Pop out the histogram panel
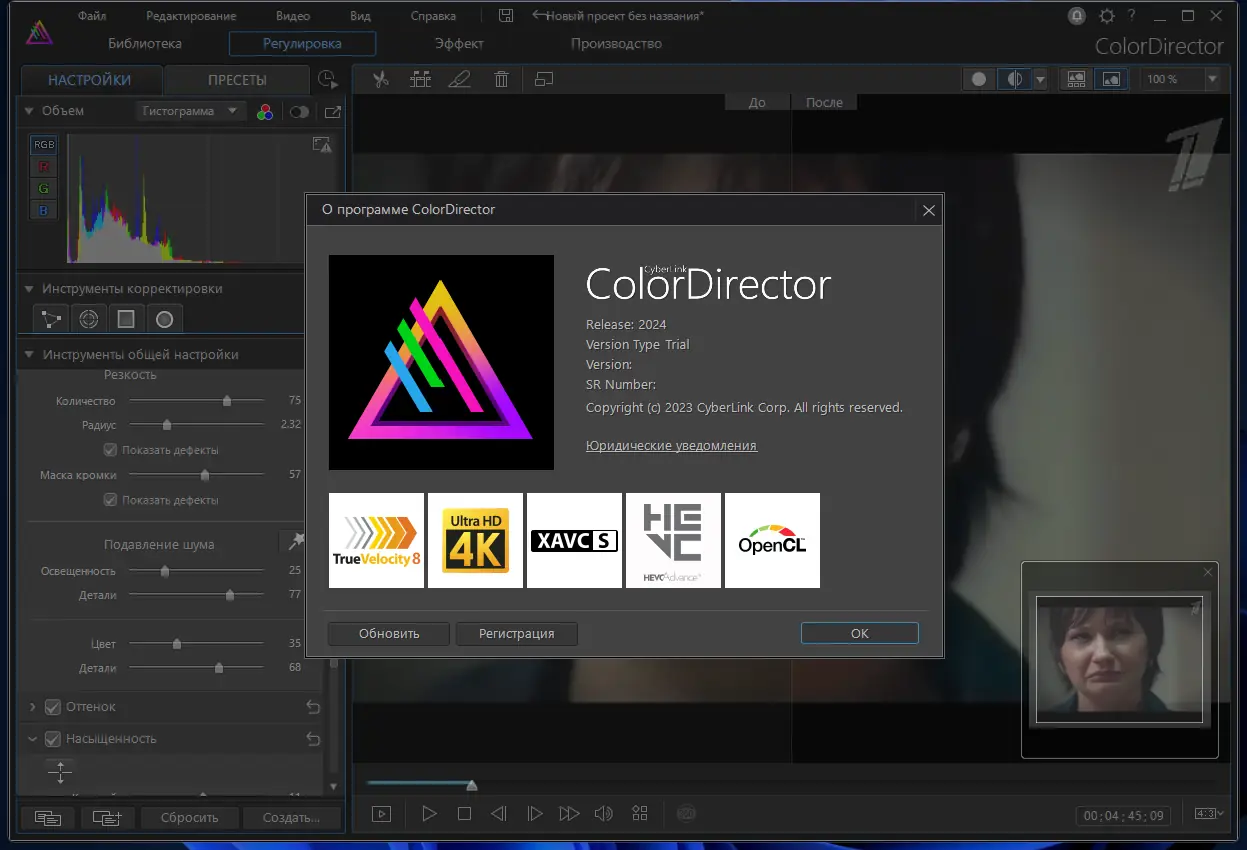The height and width of the screenshot is (850, 1247). pos(333,112)
